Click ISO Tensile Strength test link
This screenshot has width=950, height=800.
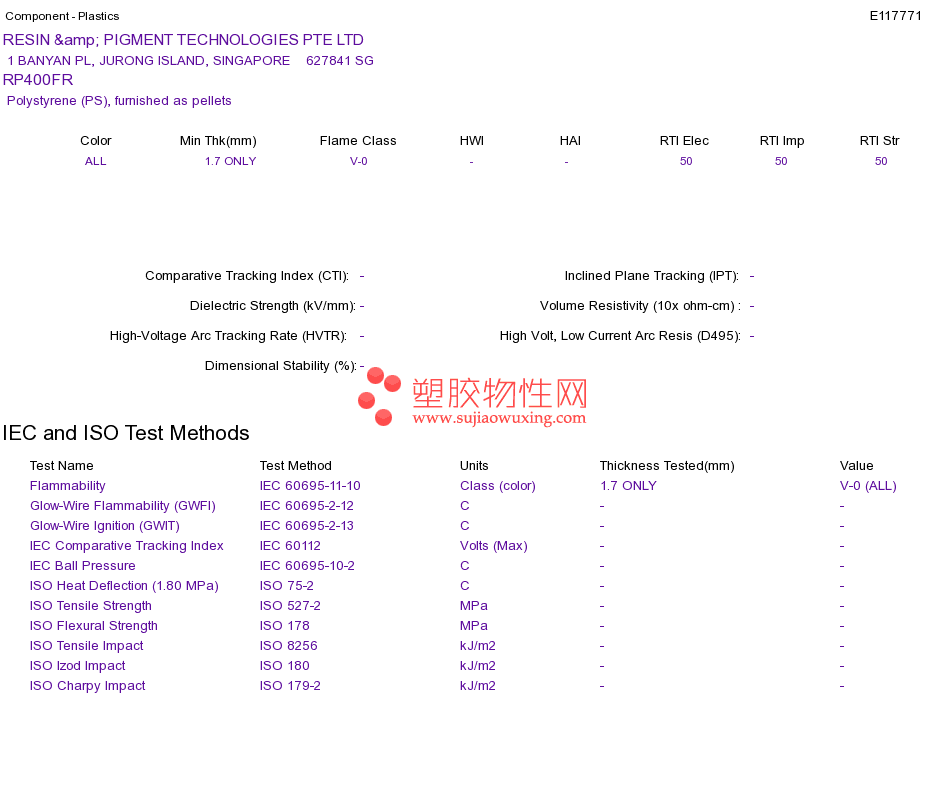pyautogui.click(x=90, y=606)
